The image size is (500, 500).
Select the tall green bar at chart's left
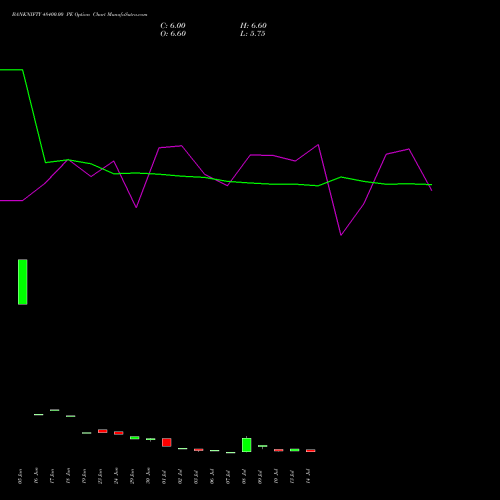pyautogui.click(x=23, y=282)
